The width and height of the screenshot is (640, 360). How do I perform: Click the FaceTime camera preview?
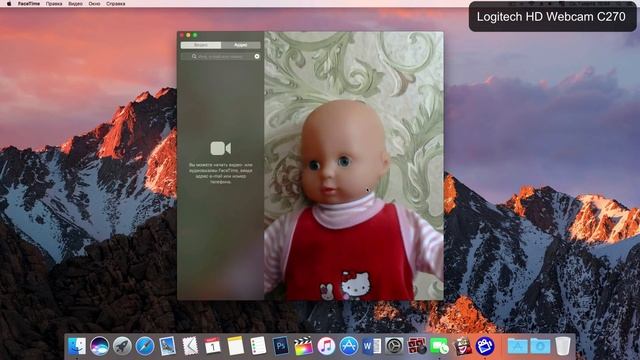tap(353, 166)
